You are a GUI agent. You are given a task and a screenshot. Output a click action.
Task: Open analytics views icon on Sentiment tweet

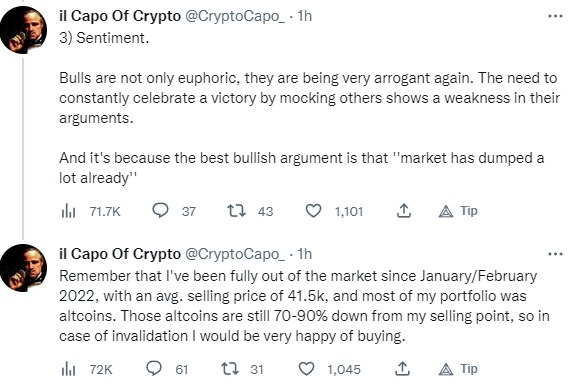click(x=68, y=211)
